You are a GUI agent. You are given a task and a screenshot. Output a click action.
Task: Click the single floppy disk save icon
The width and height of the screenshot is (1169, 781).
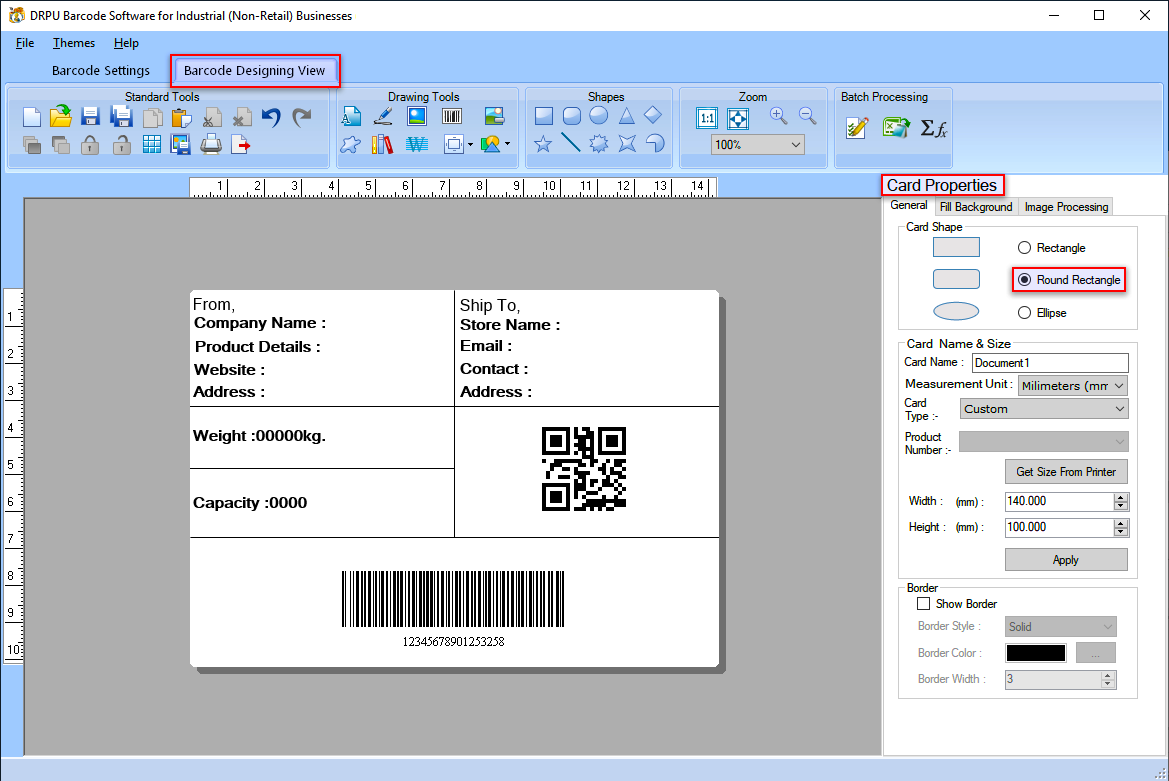pyautogui.click(x=90, y=116)
